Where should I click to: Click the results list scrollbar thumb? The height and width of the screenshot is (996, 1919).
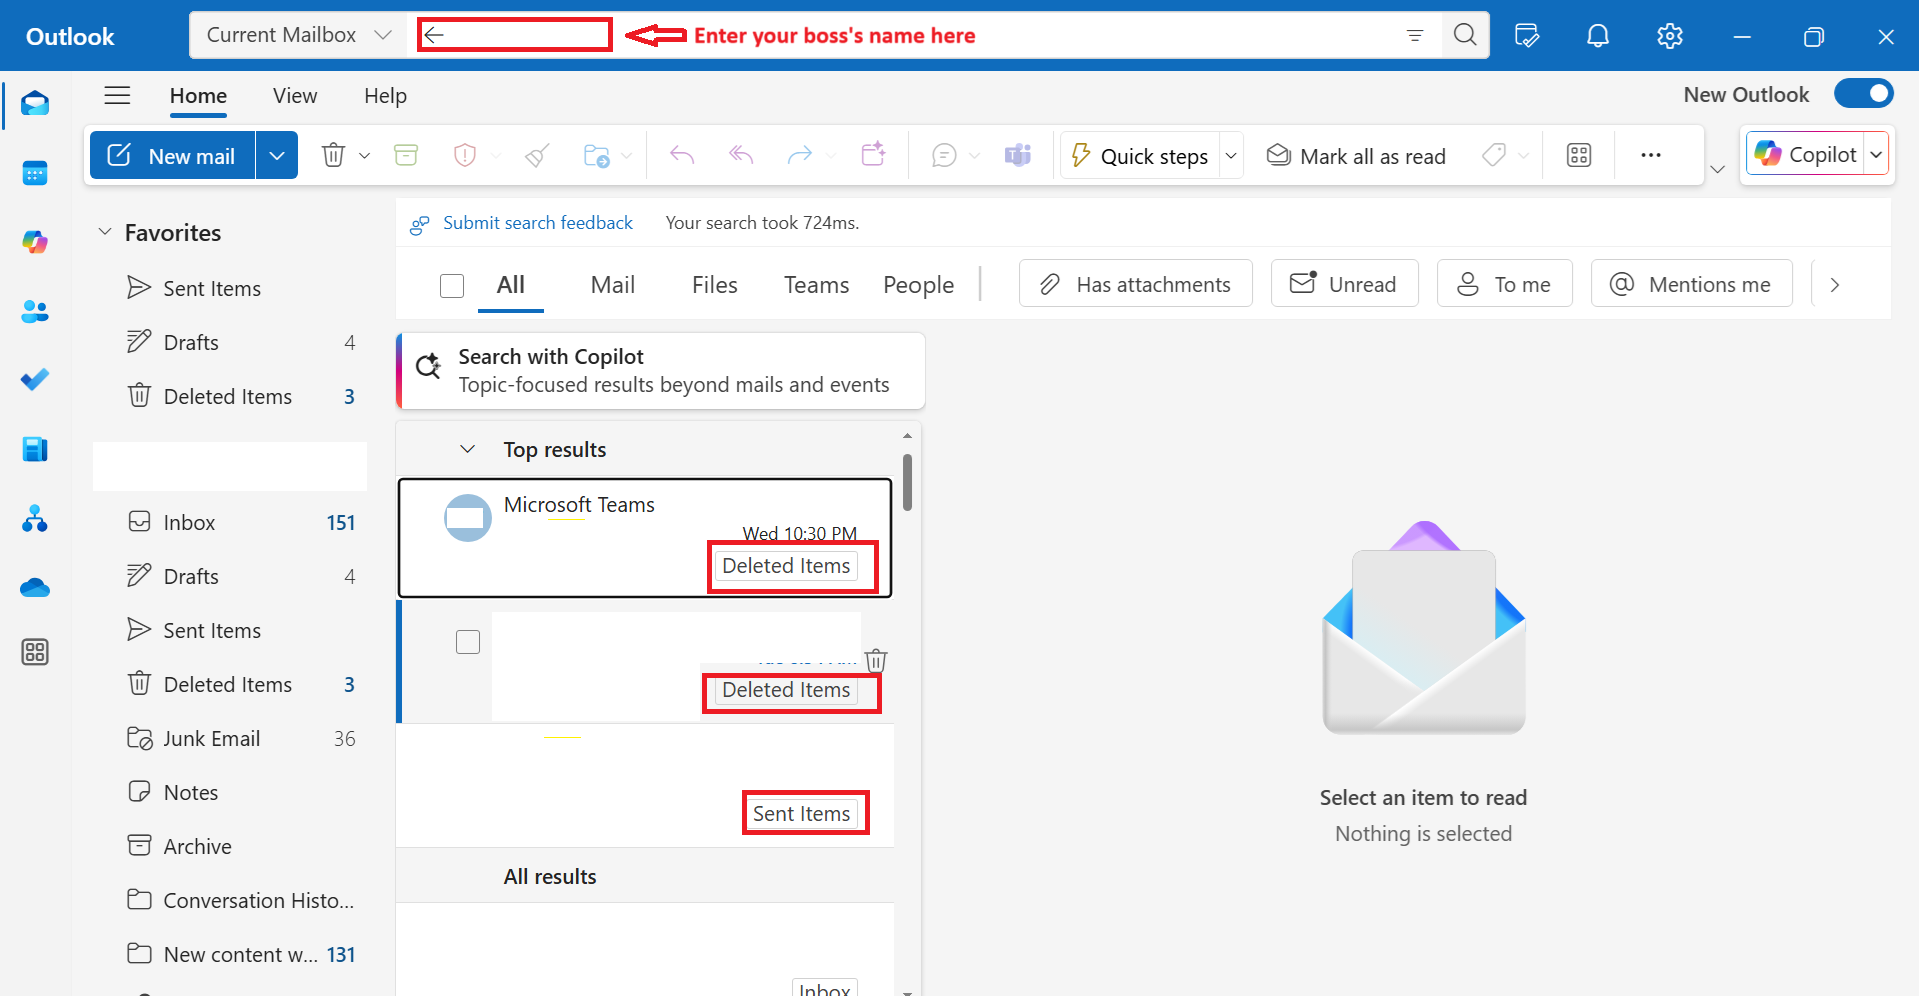tap(907, 482)
